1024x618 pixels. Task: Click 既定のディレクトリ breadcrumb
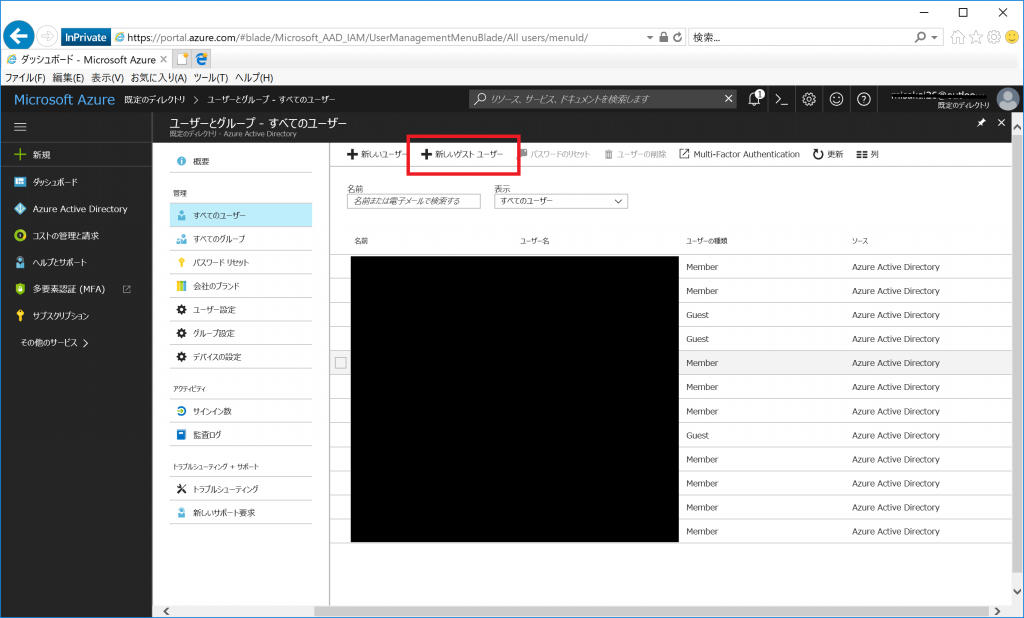(x=155, y=99)
